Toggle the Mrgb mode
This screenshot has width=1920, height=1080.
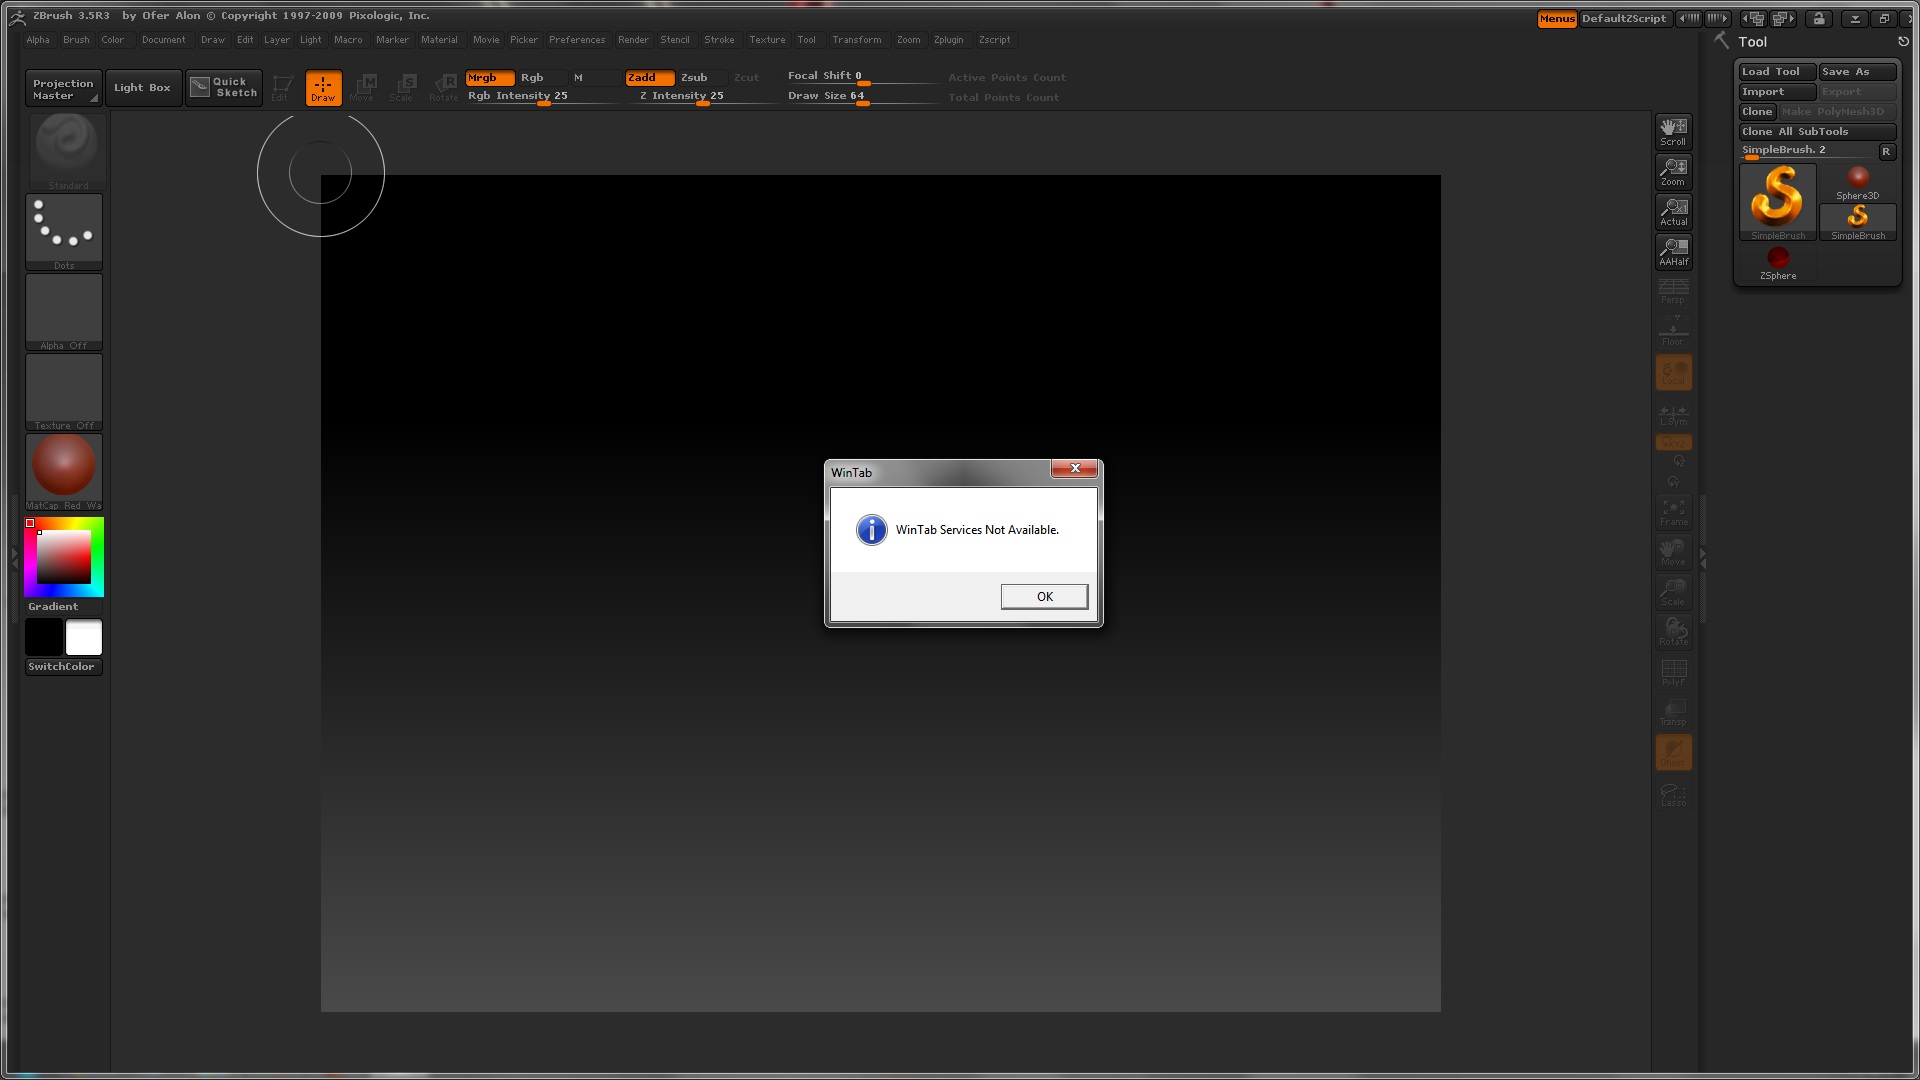pyautogui.click(x=490, y=77)
